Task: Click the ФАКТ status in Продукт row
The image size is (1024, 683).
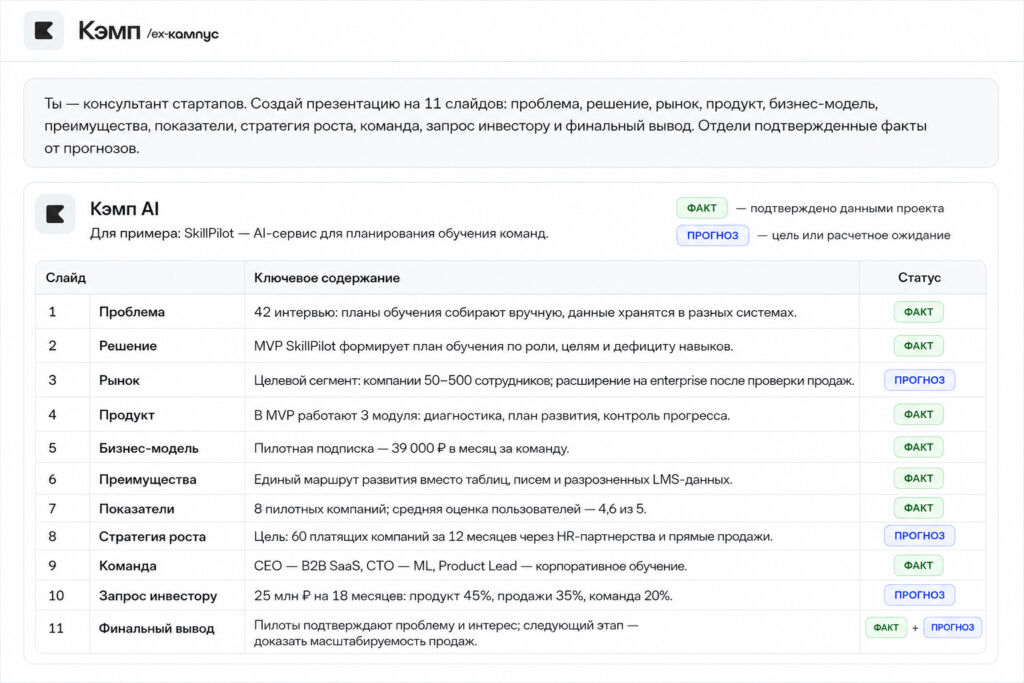Action: [918, 415]
